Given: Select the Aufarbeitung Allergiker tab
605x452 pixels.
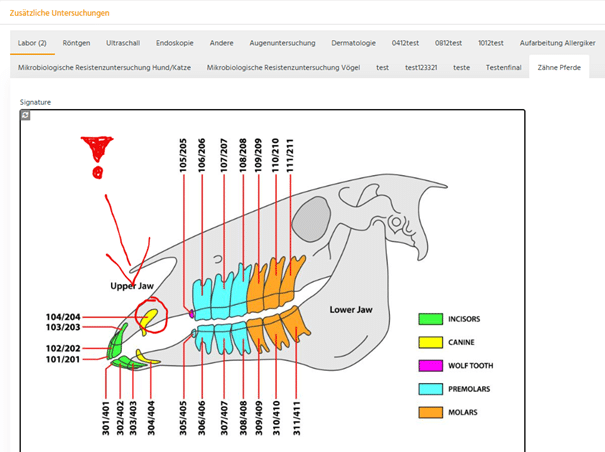Looking at the screenshot, I should point(555,43).
